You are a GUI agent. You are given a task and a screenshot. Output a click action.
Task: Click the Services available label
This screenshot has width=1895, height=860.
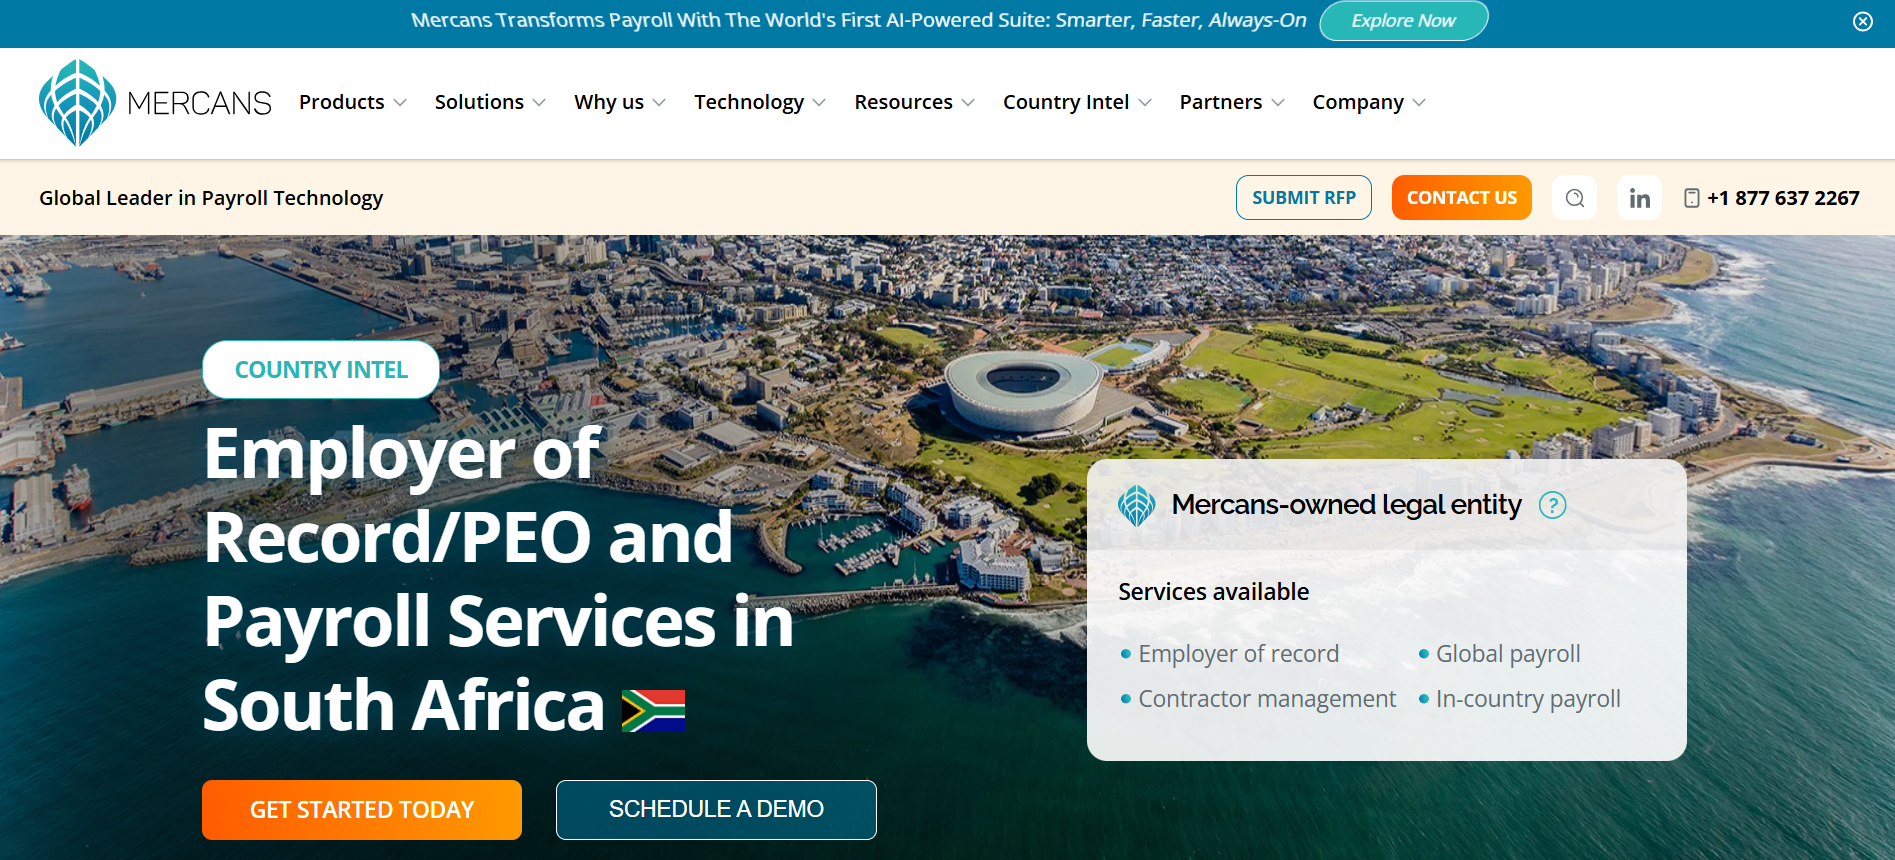coord(1213,592)
